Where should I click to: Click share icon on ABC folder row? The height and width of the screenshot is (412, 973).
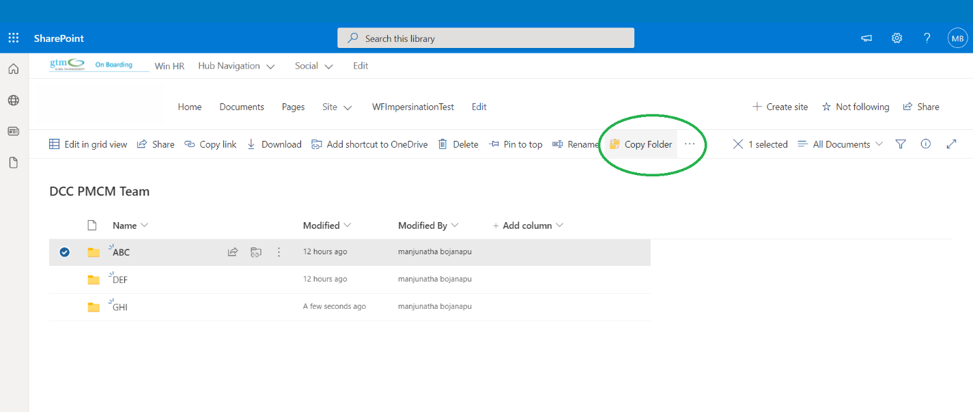233,252
